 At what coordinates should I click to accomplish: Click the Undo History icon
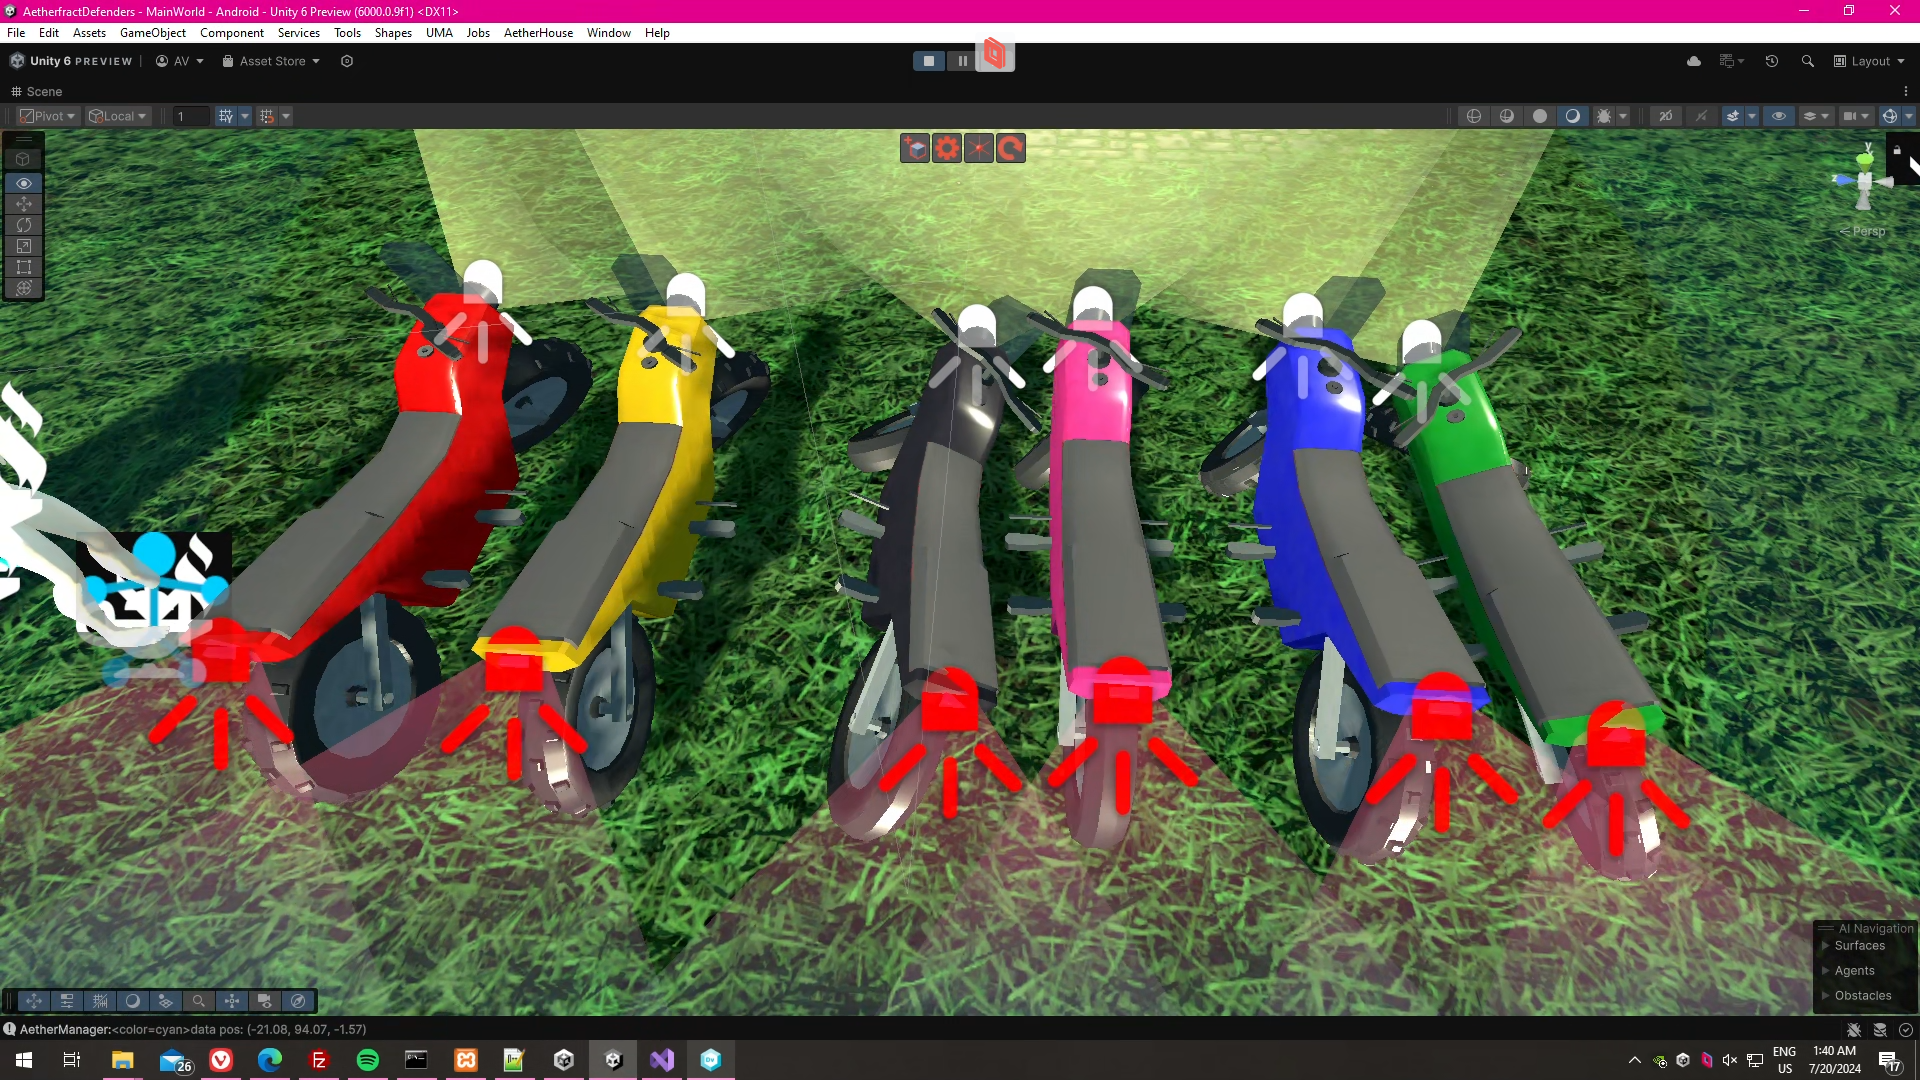pyautogui.click(x=1771, y=61)
